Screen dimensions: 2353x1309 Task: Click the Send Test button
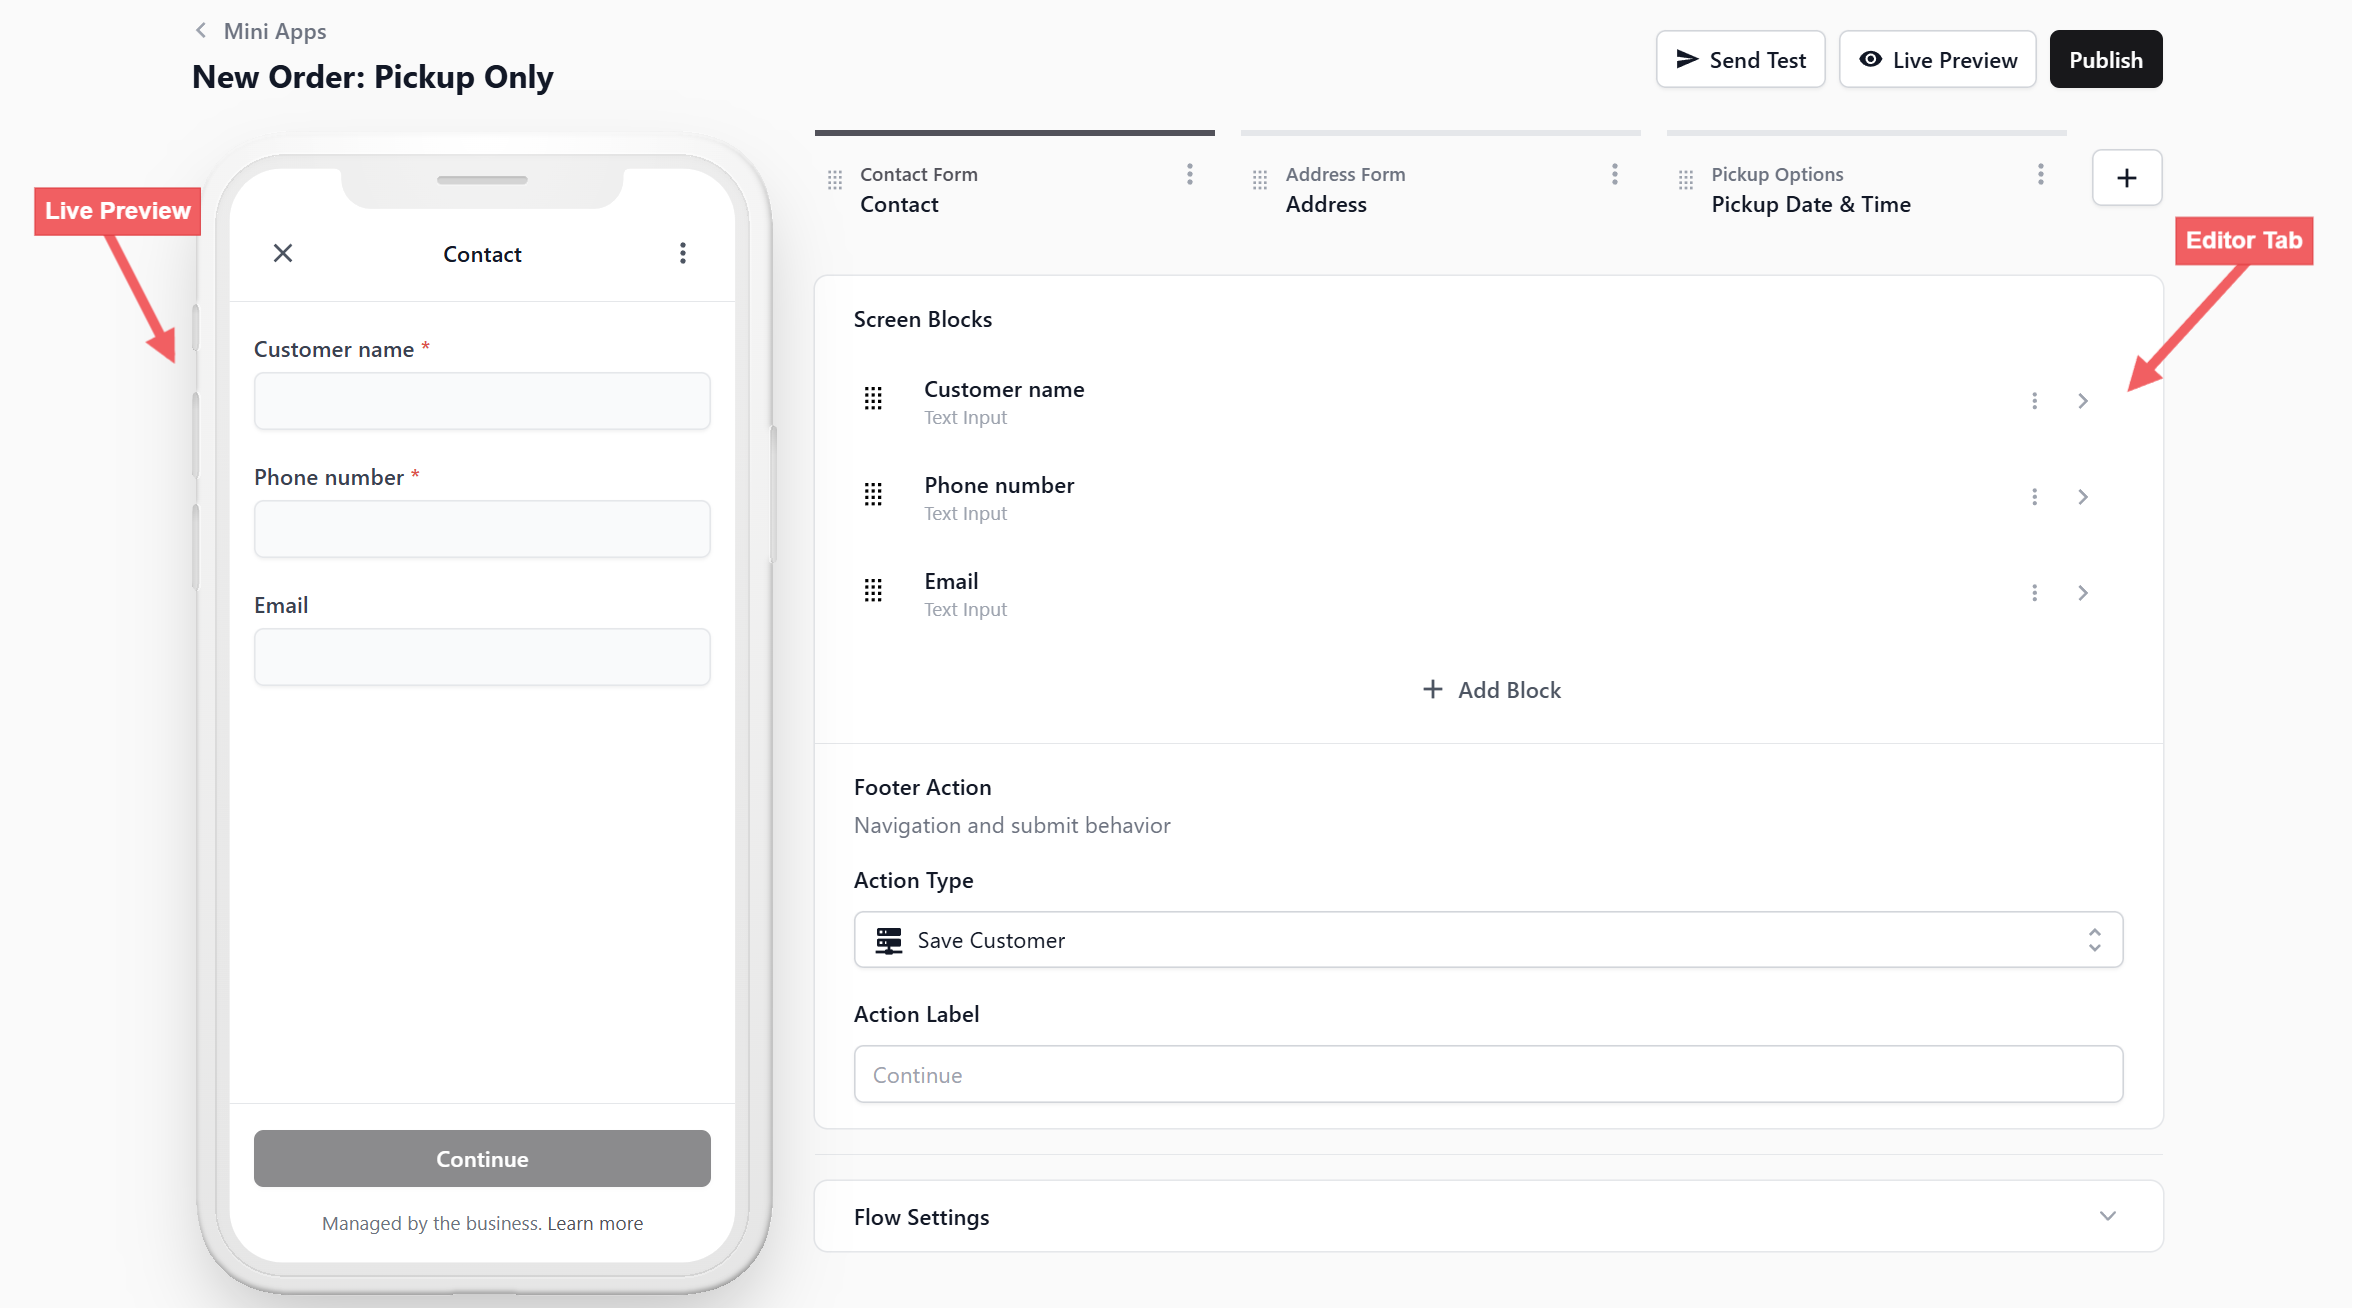pyautogui.click(x=1740, y=60)
